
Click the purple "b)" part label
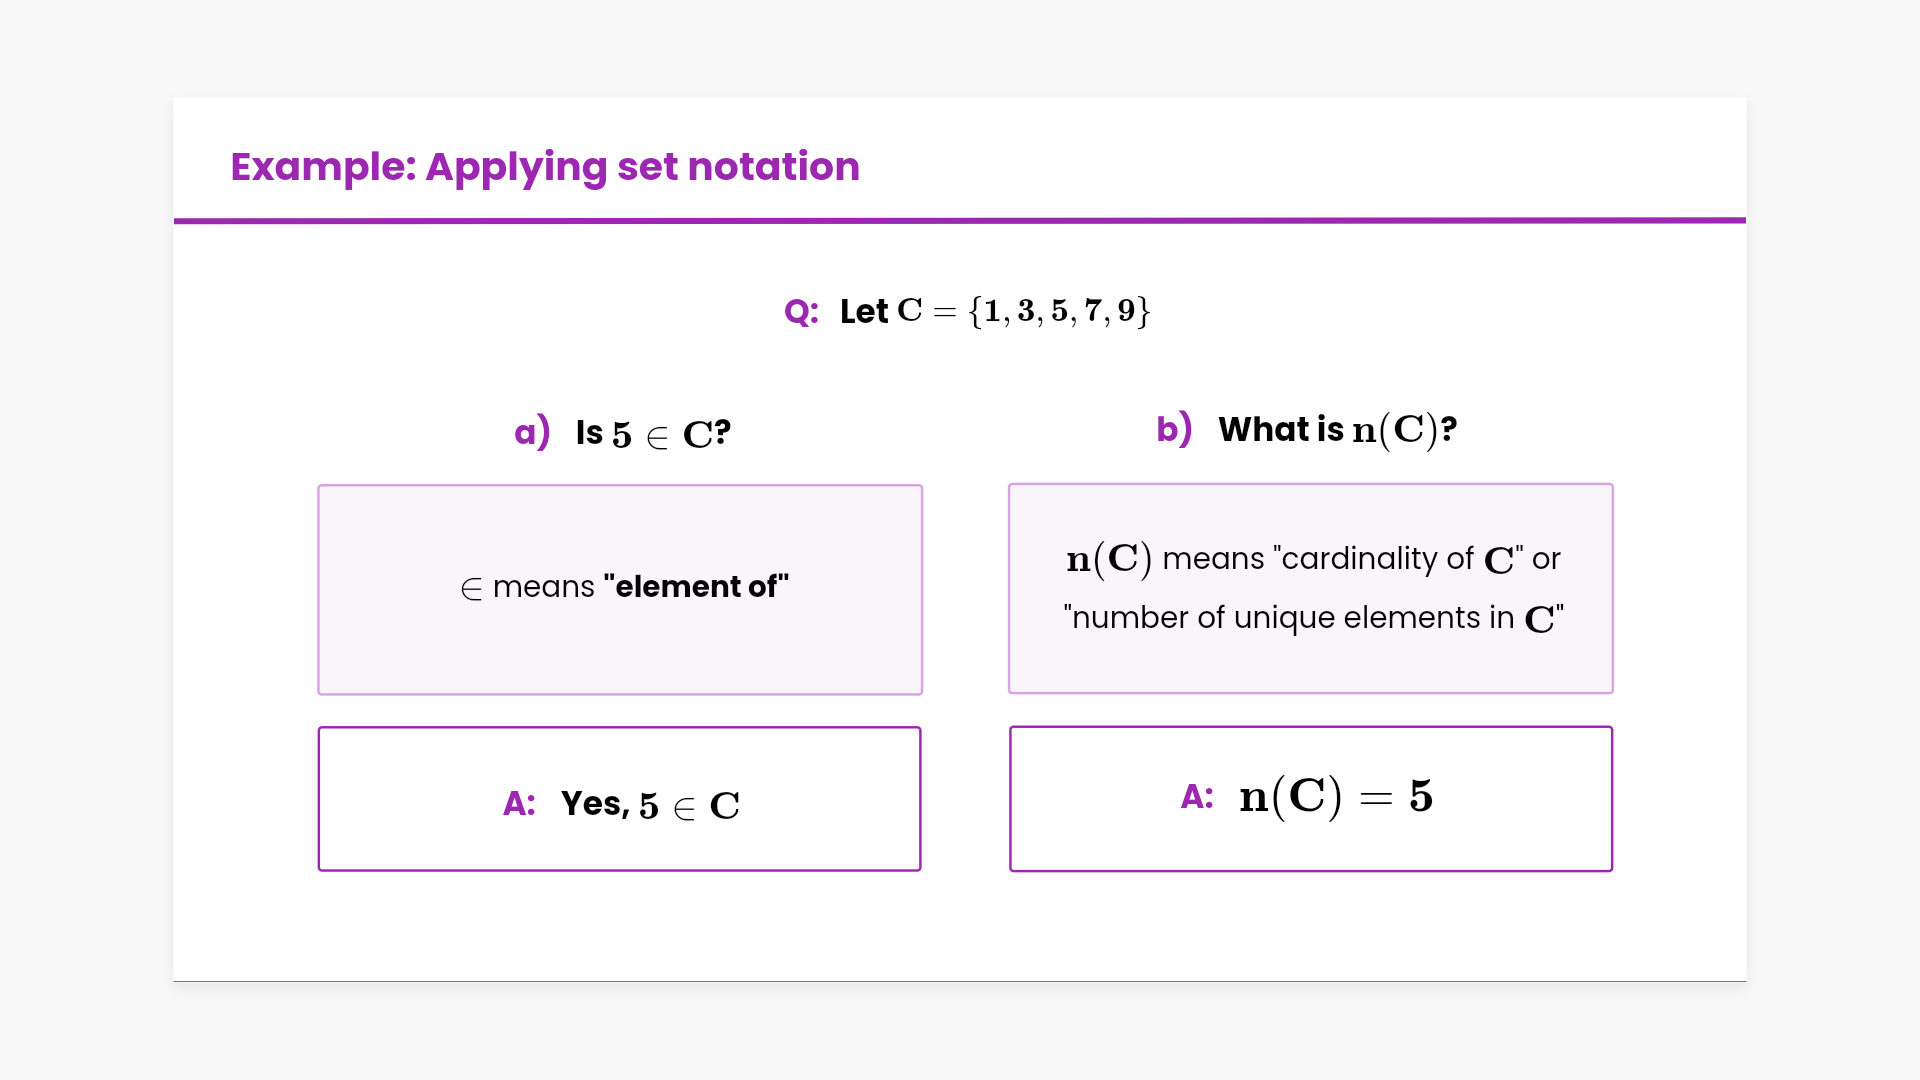click(1174, 429)
